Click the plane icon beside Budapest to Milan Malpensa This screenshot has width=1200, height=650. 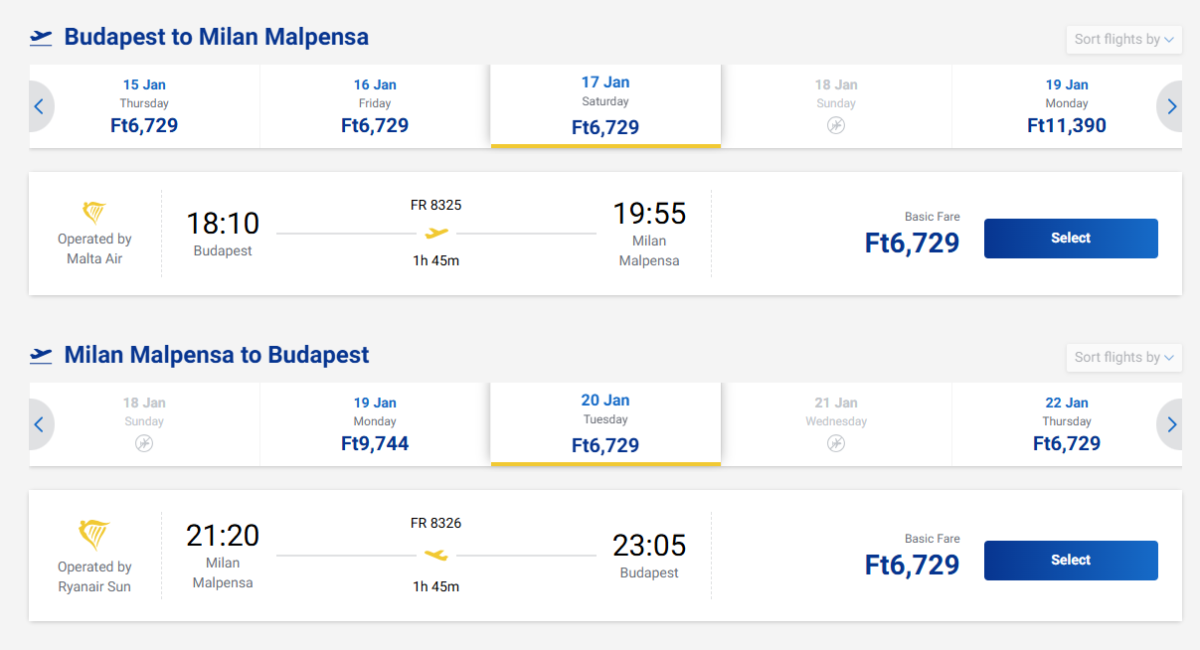pyautogui.click(x=41, y=38)
